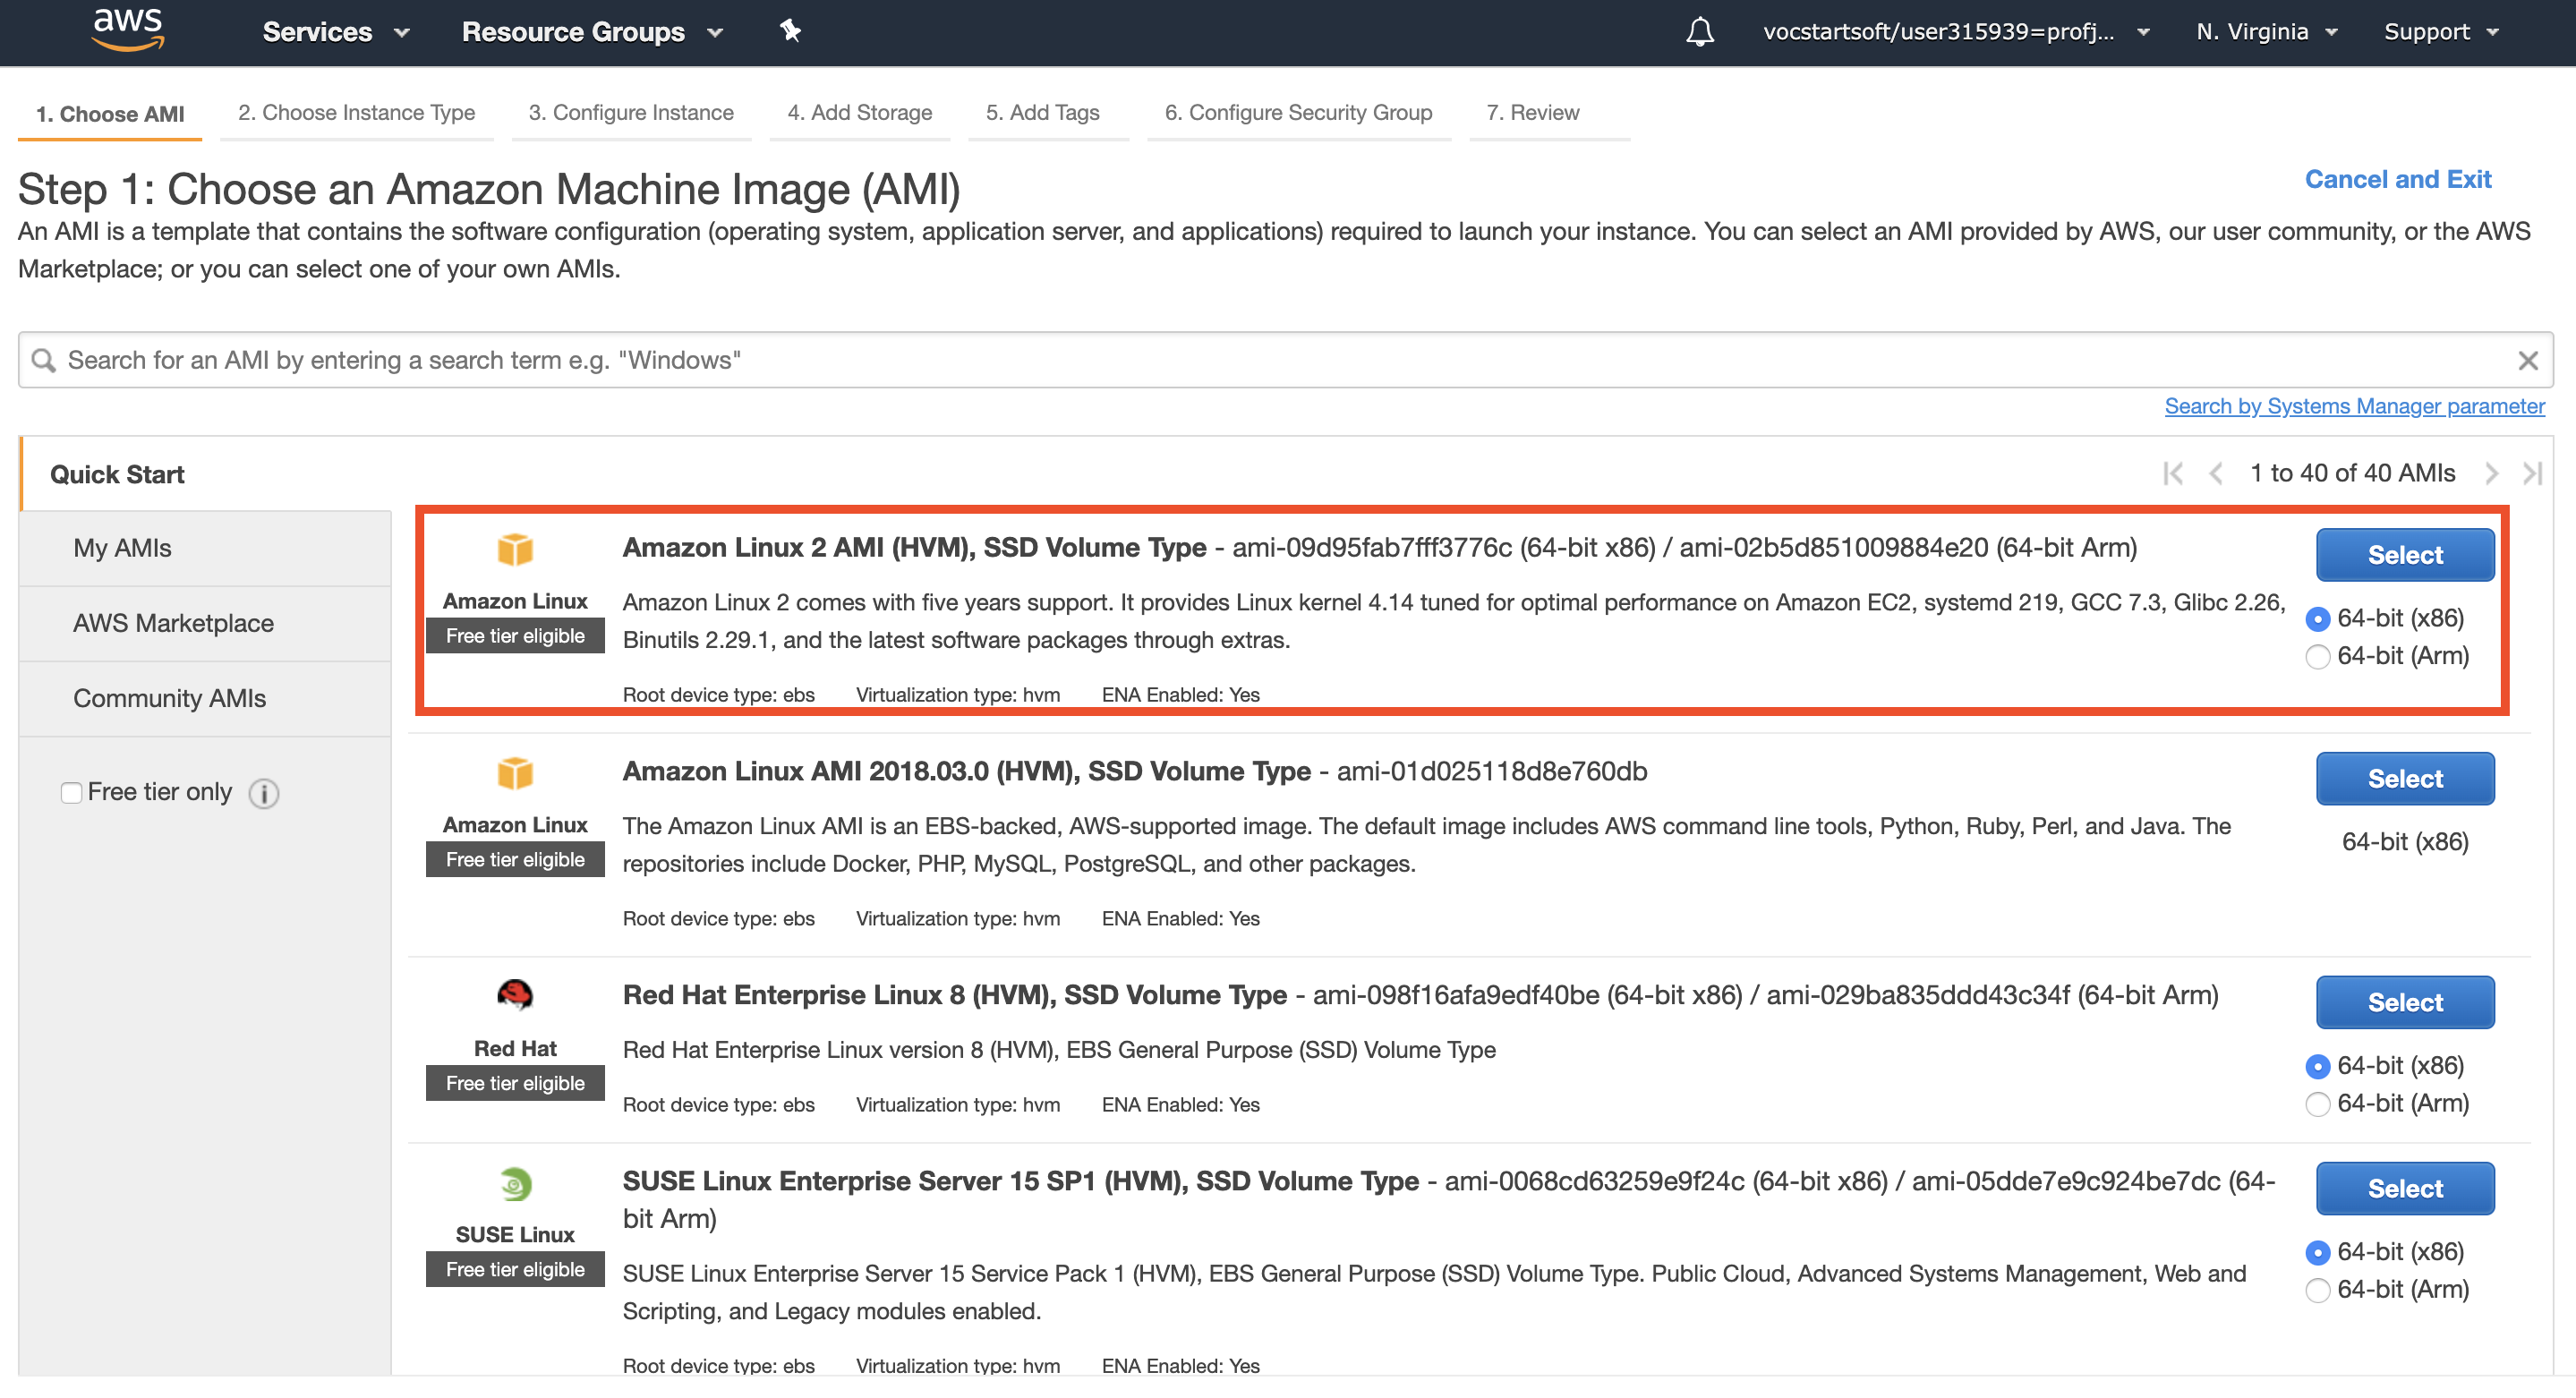Choose 64-bit (Arm) for Amazon Linux 2

[x=2317, y=657]
